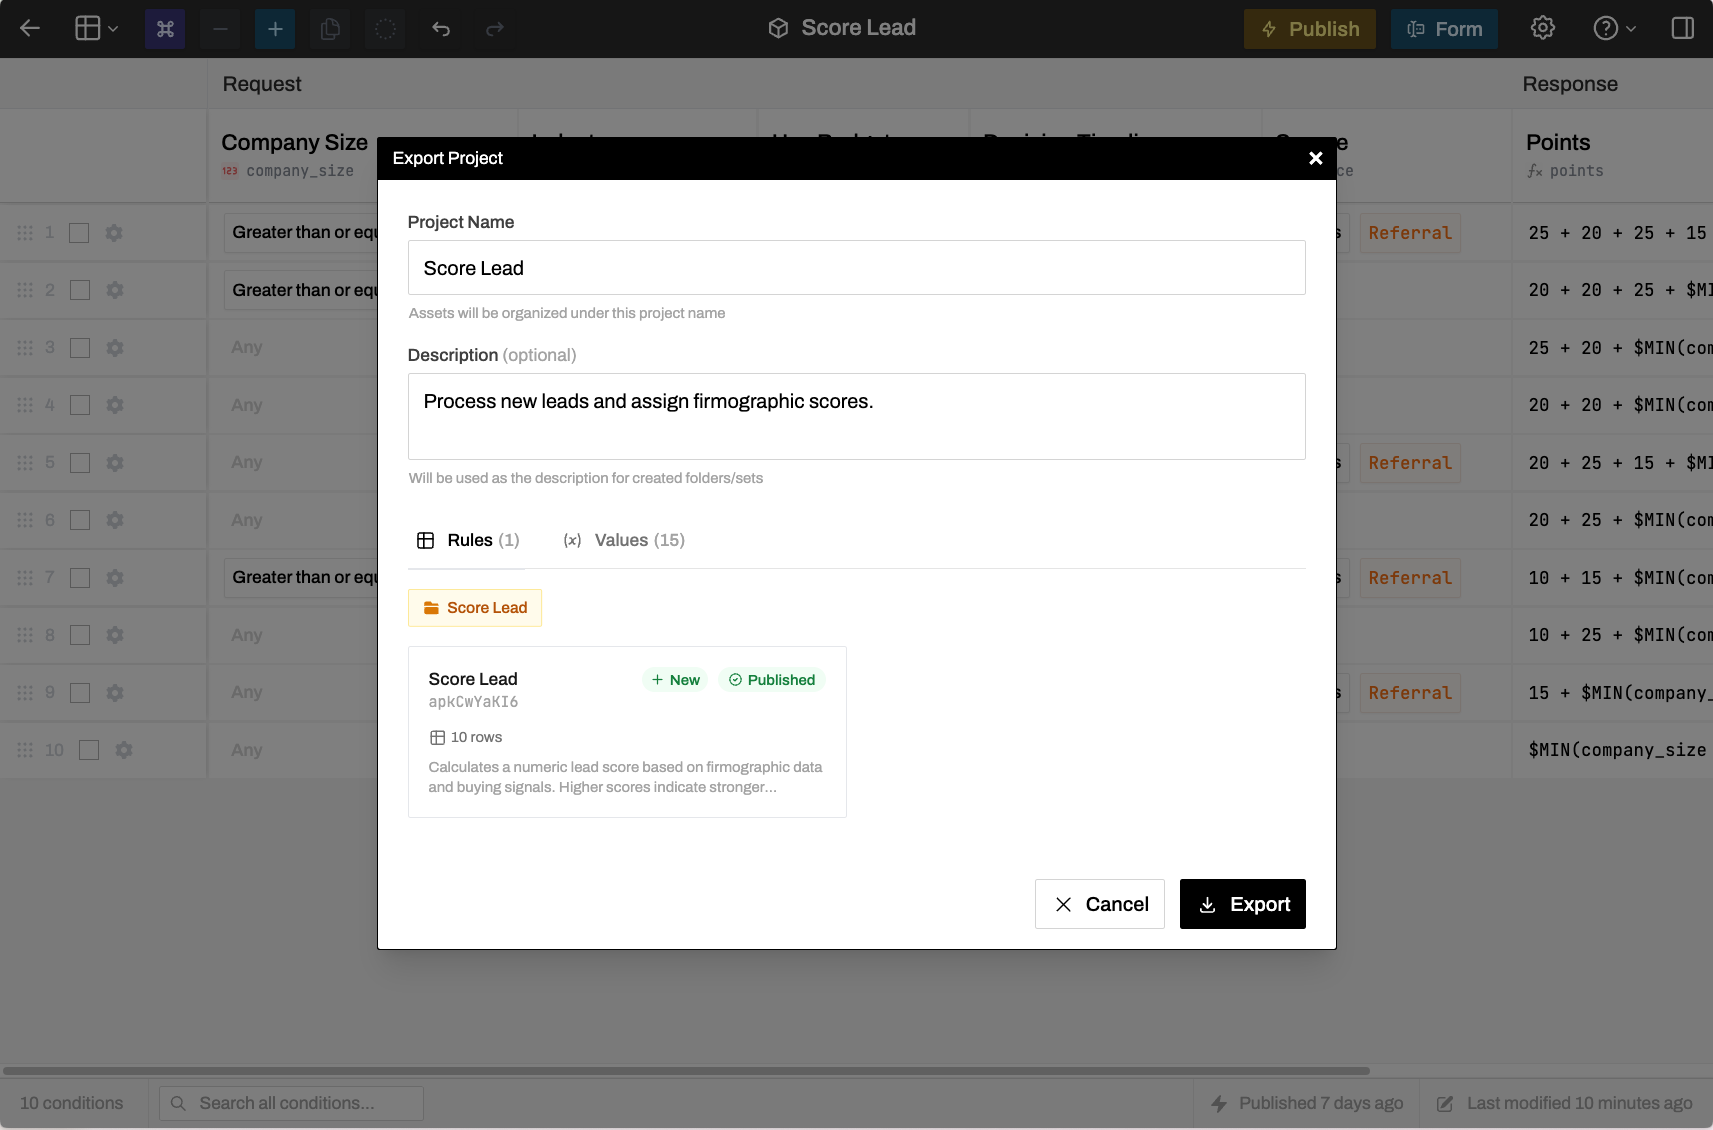Select the Rules tab
Viewport: 1713px width, 1130px height.
pos(468,540)
